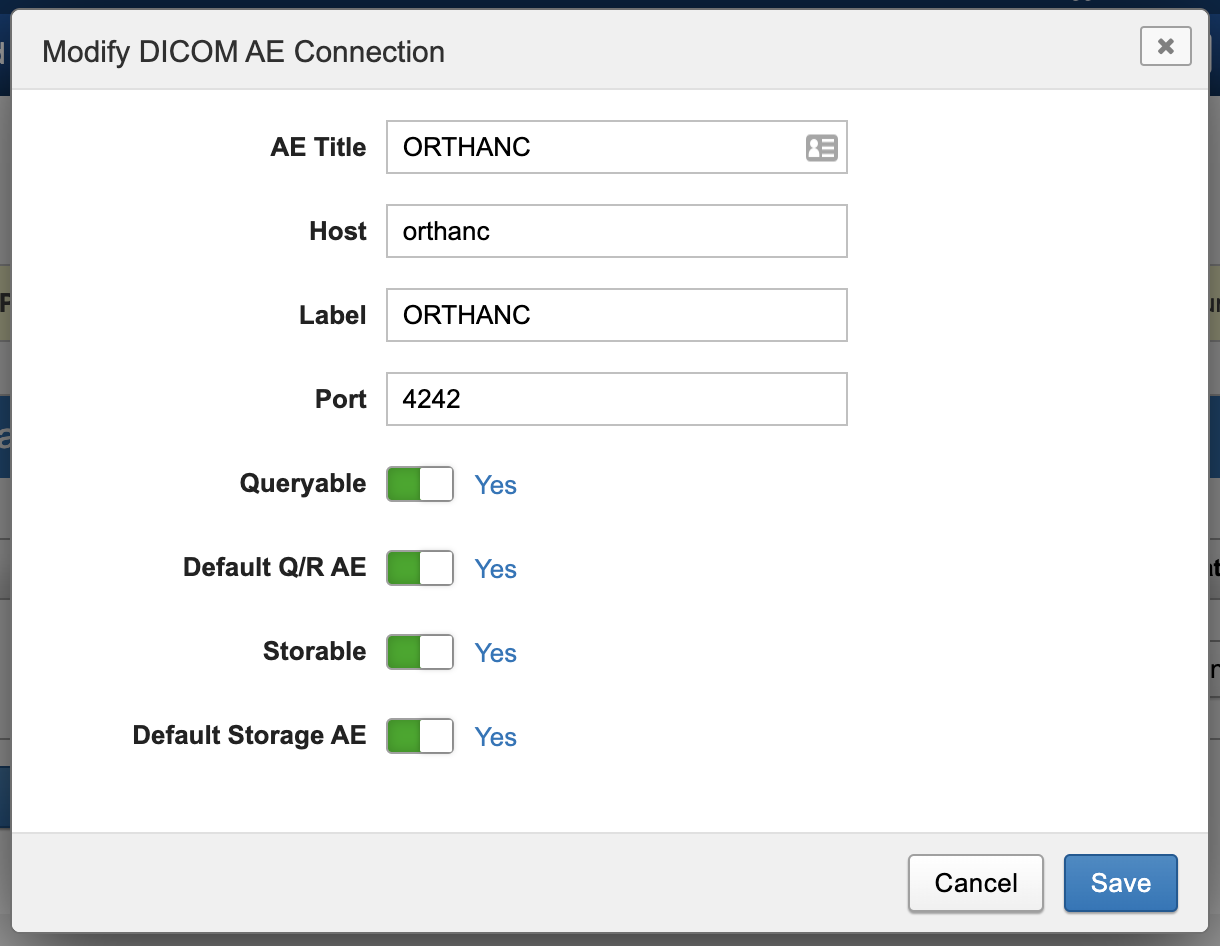Click the bold Port field label
Image resolution: width=1220 pixels, height=946 pixels.
[341, 399]
